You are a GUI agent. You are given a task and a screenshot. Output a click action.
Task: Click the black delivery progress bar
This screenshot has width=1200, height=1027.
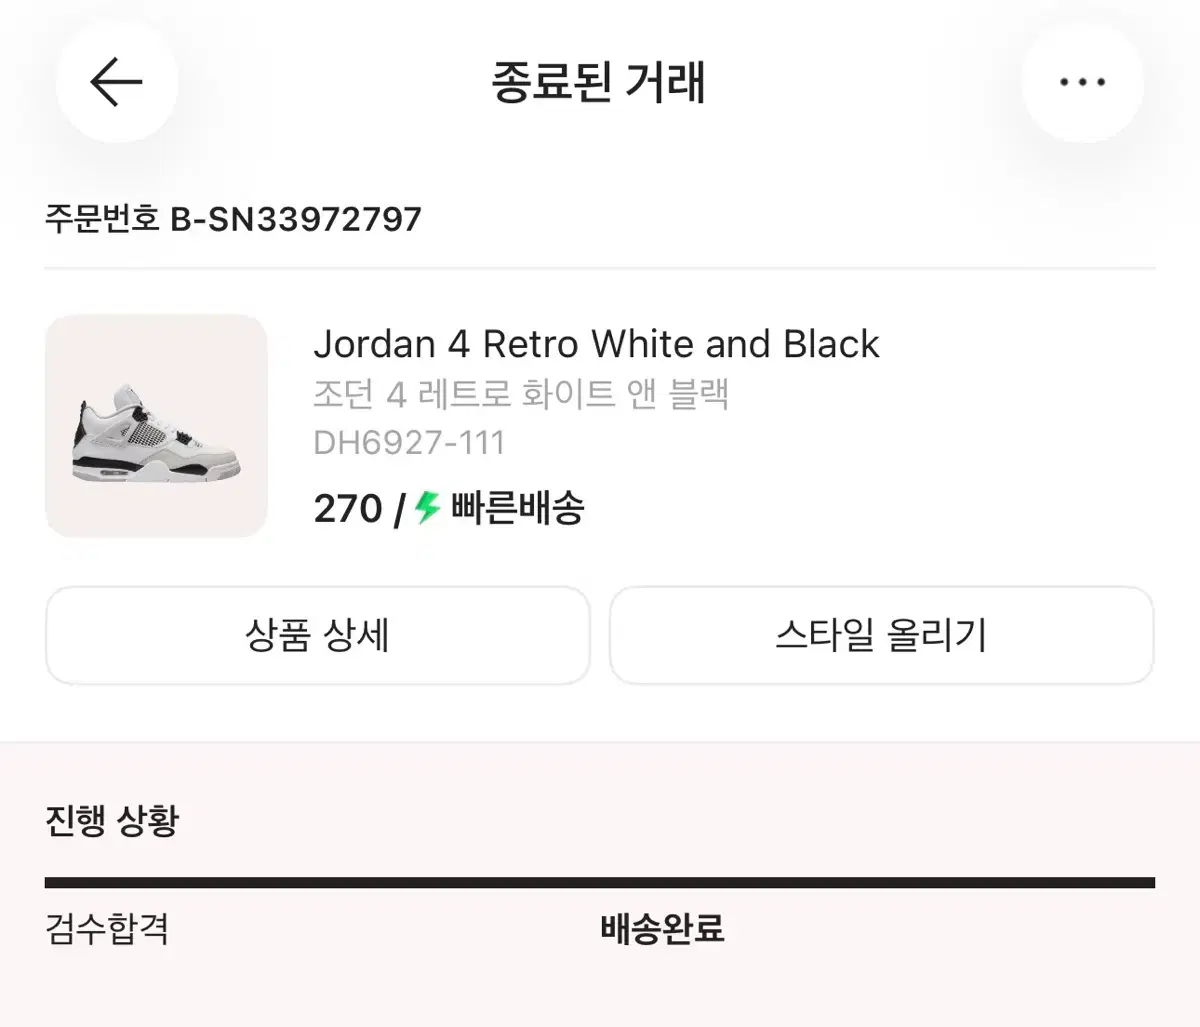coord(600,883)
